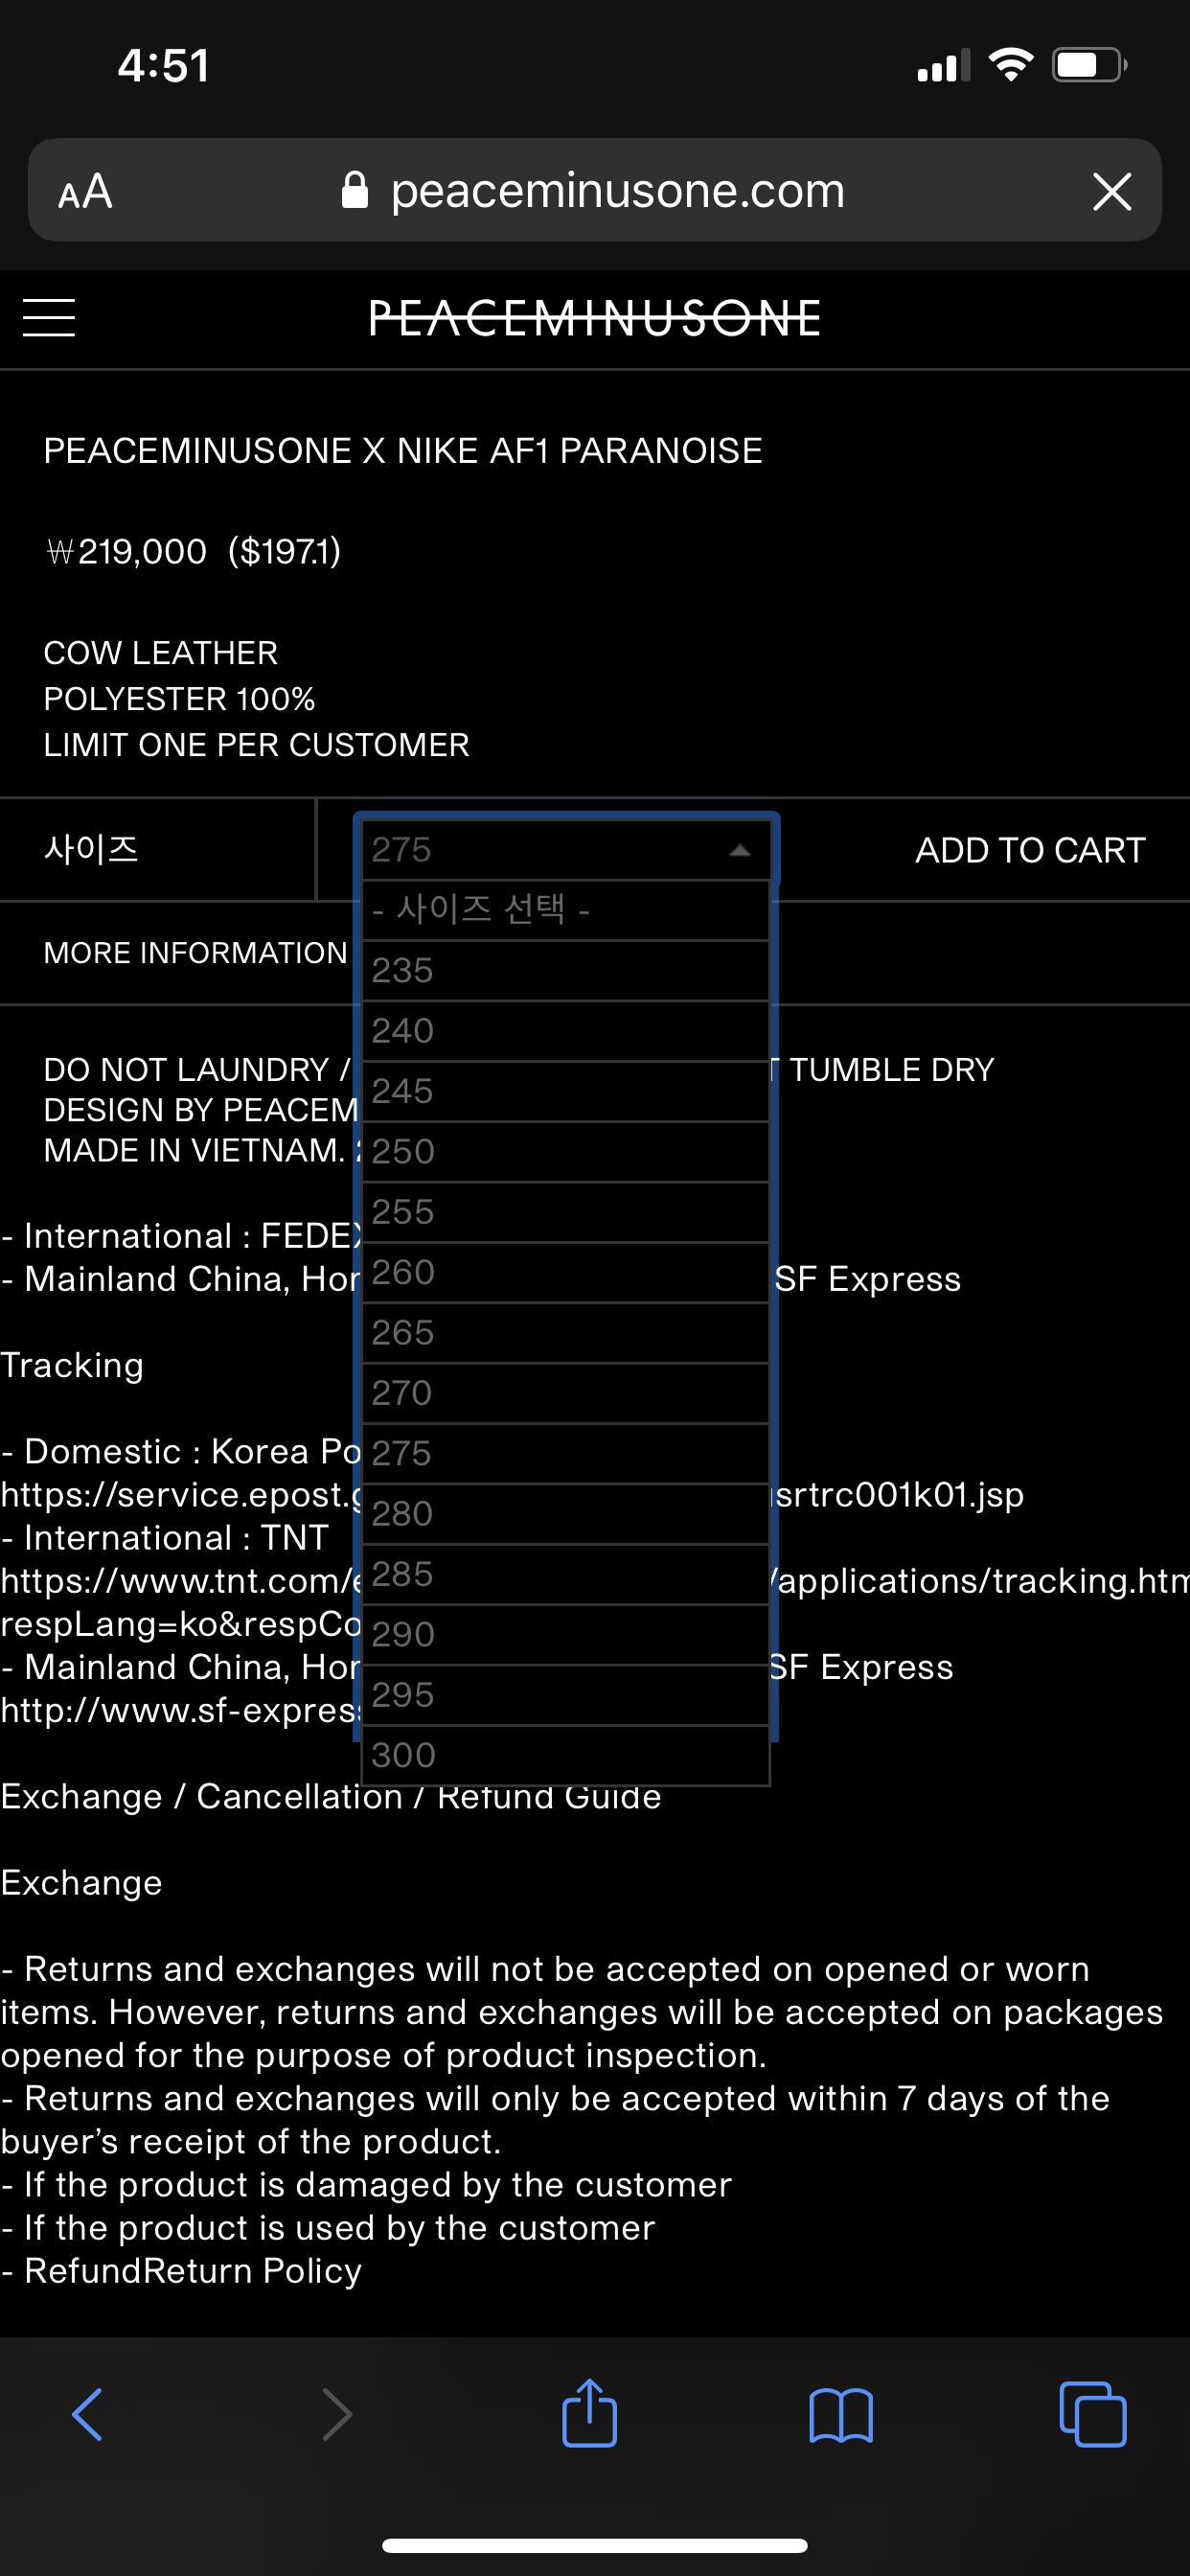Screen dimensions: 1190x2576
Task: Open Safari tabs overview icon
Action: tap(1092, 2414)
